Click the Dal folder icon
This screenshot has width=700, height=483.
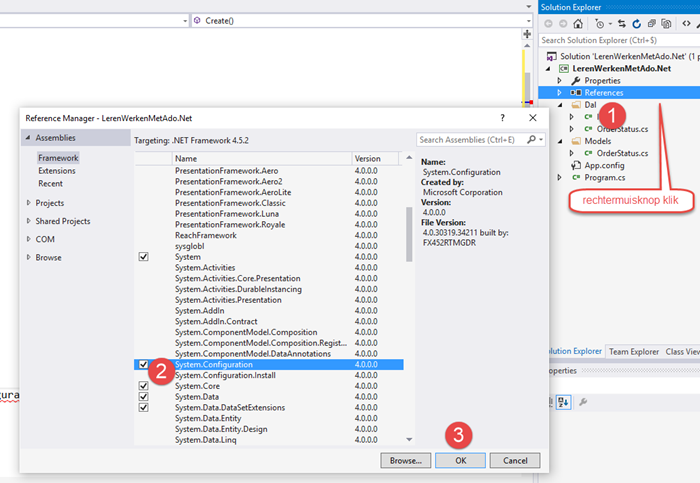point(576,104)
